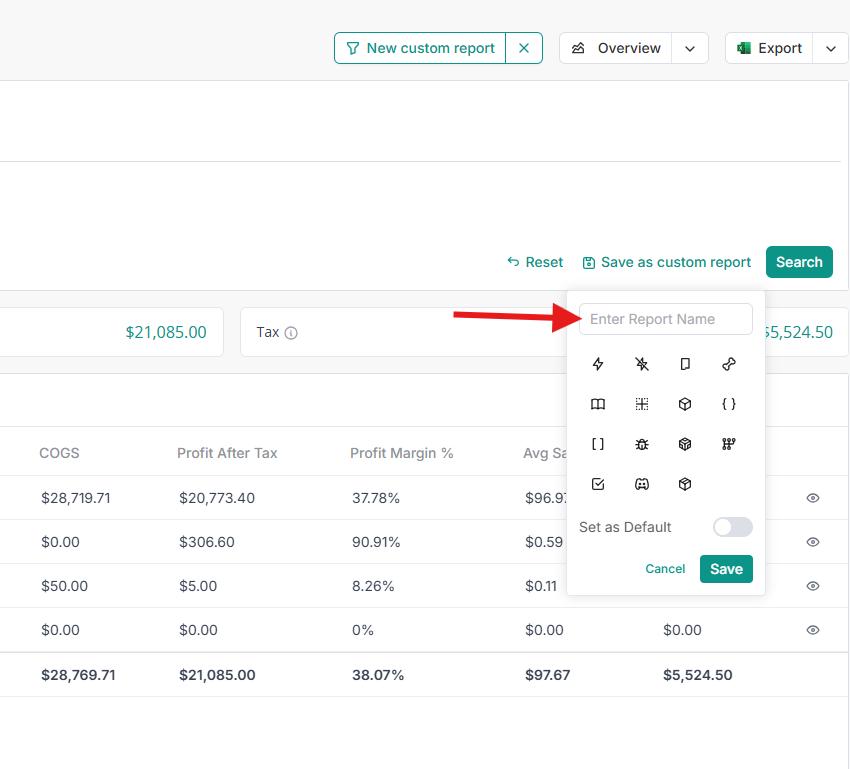The width and height of the screenshot is (850, 769).
Task: Select the bone icon for report
Action: point(729,364)
